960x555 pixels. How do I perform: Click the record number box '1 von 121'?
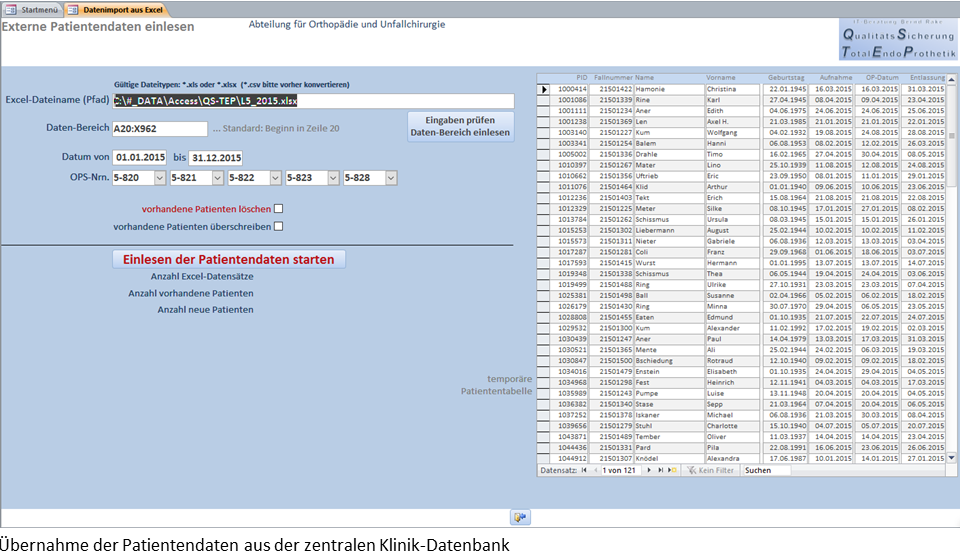point(619,470)
